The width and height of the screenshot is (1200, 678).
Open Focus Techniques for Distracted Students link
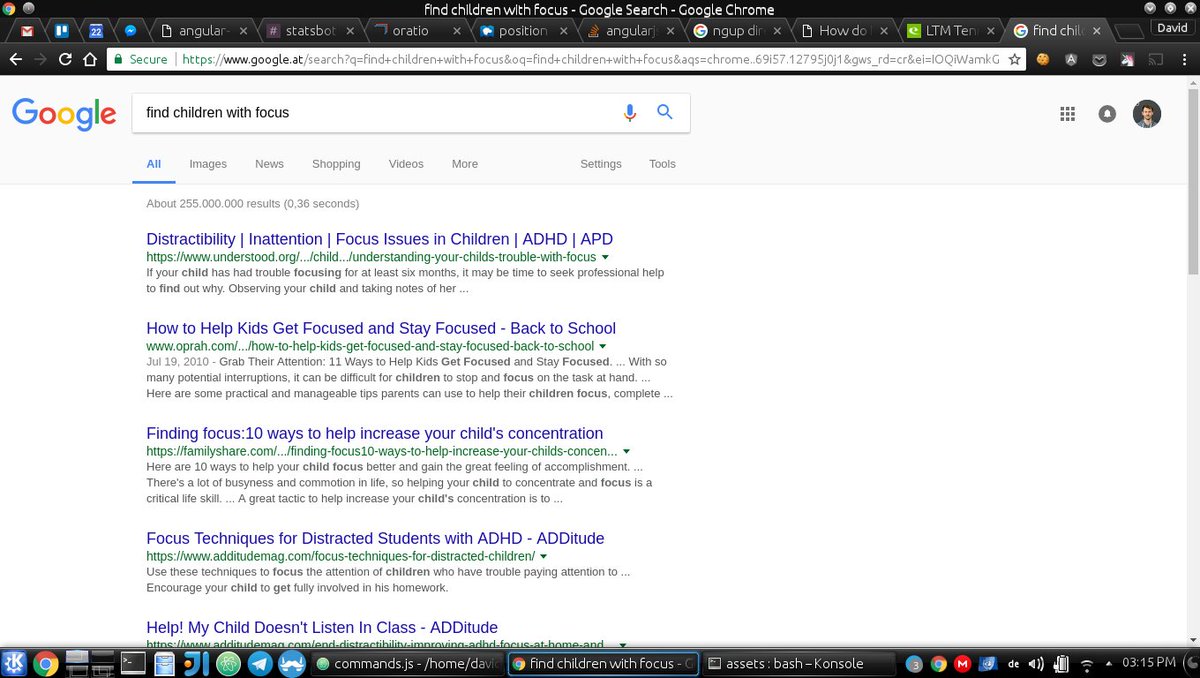[x=375, y=539]
